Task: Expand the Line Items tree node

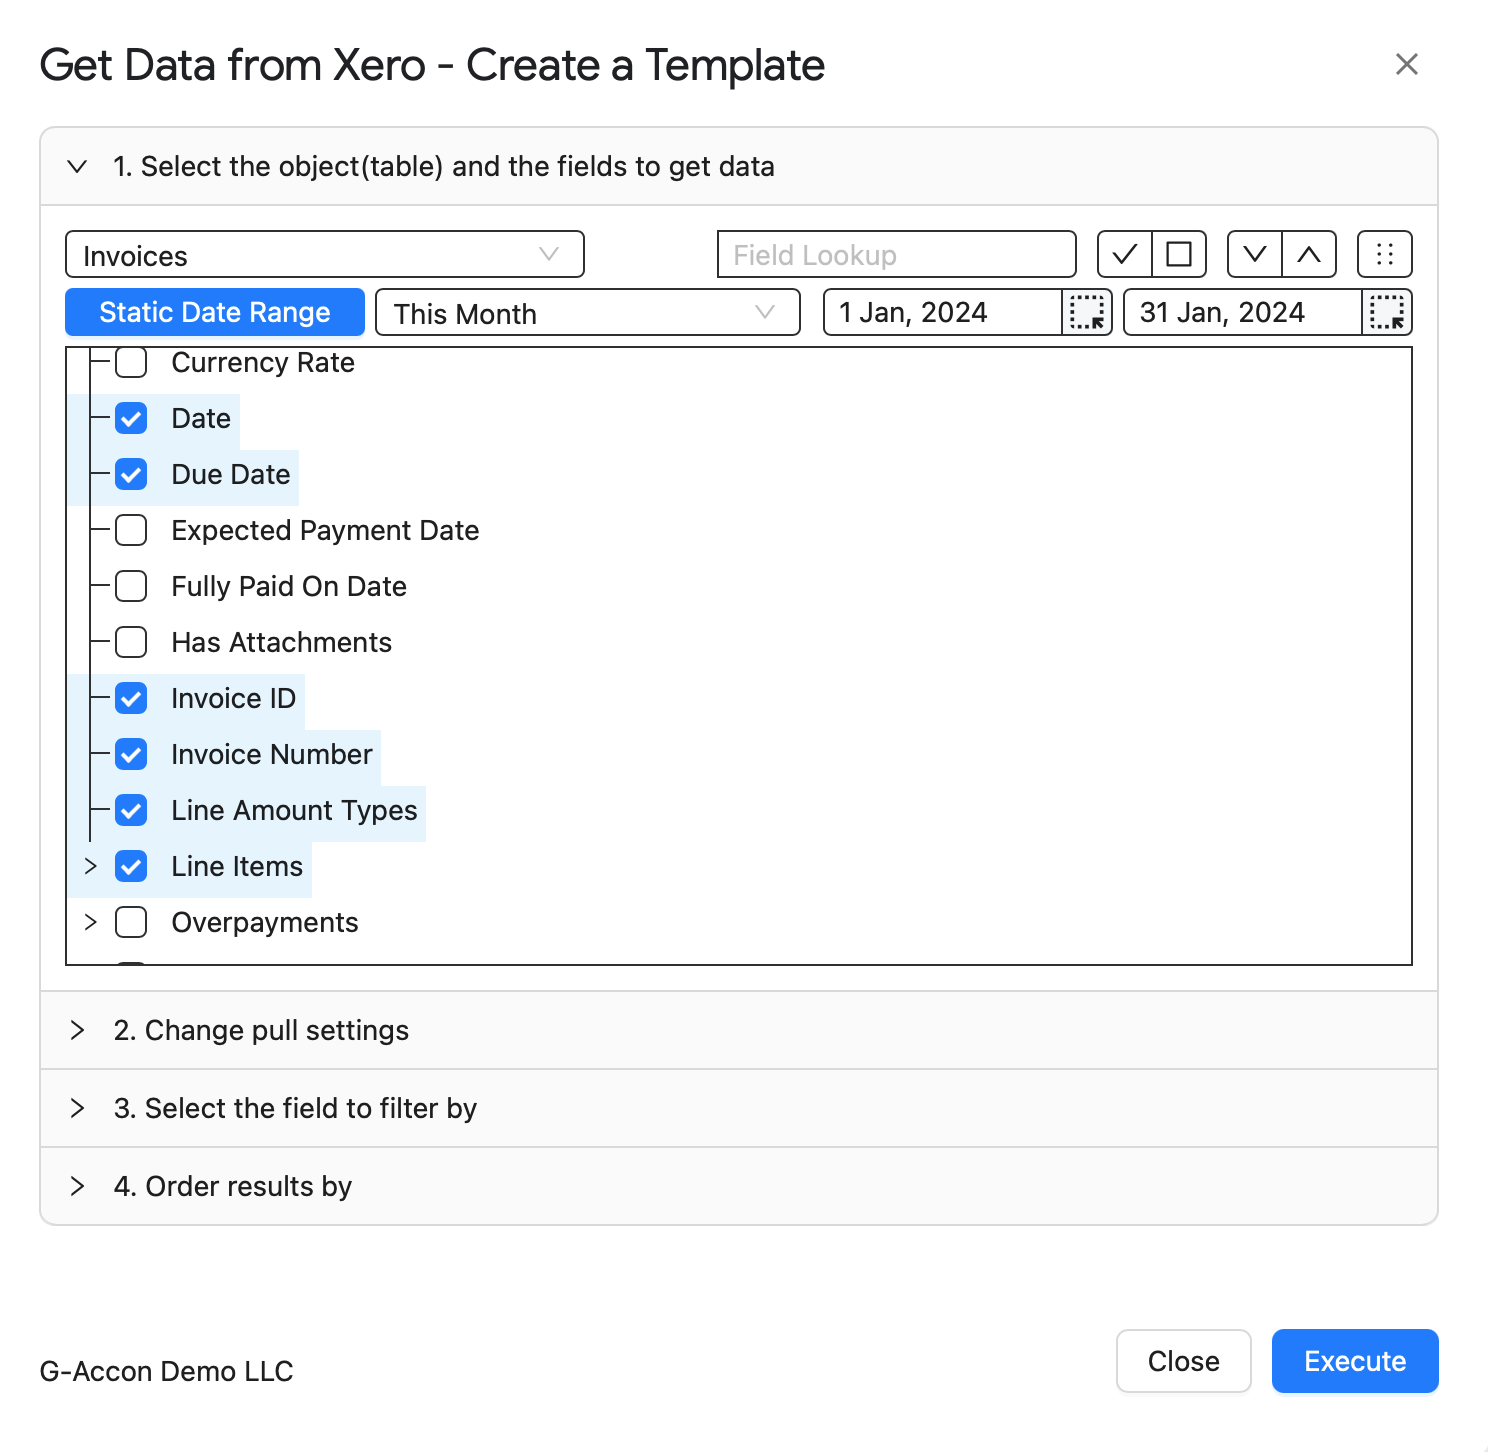Action: [90, 866]
